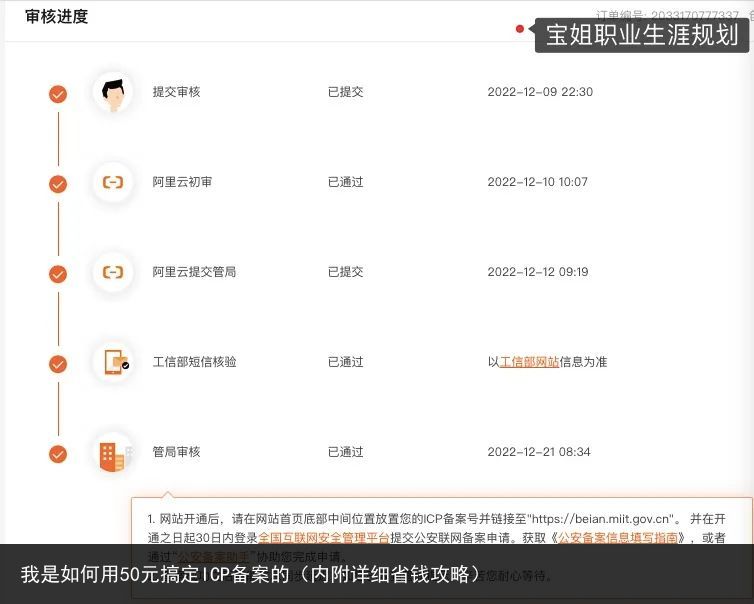Open the 全国互联网安全管理平台 link
The height and width of the screenshot is (604, 754).
(x=324, y=538)
